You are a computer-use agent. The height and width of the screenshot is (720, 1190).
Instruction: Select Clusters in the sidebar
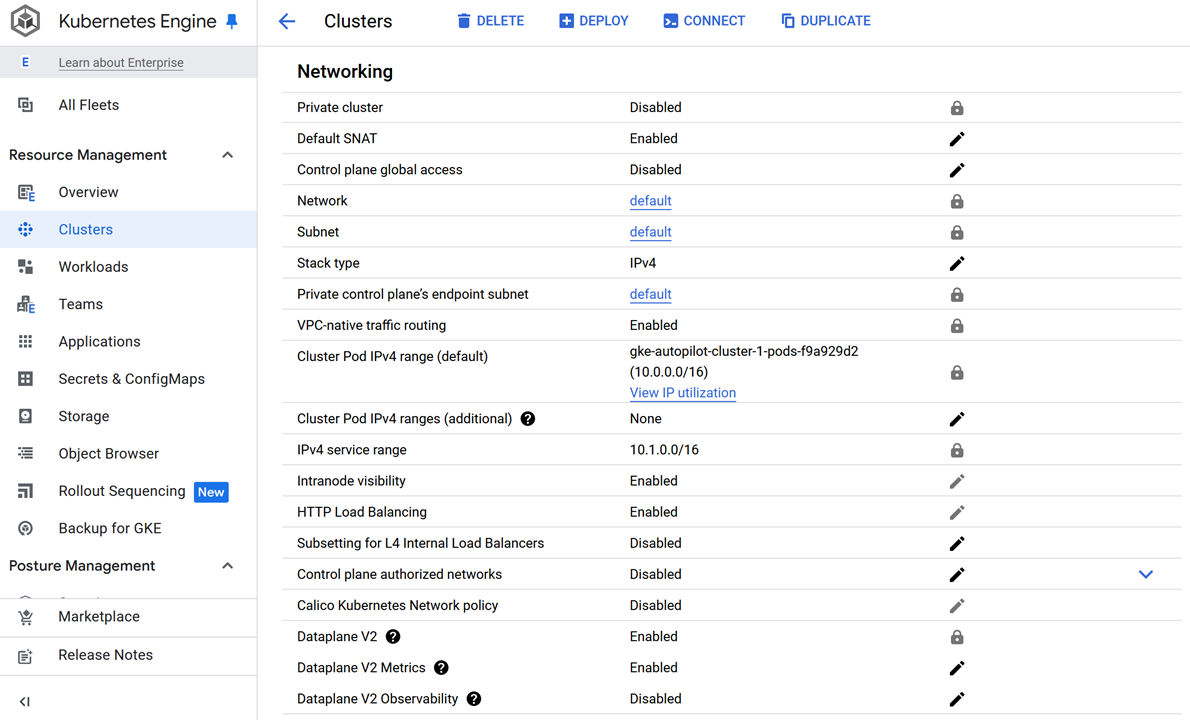pyautogui.click(x=128, y=229)
